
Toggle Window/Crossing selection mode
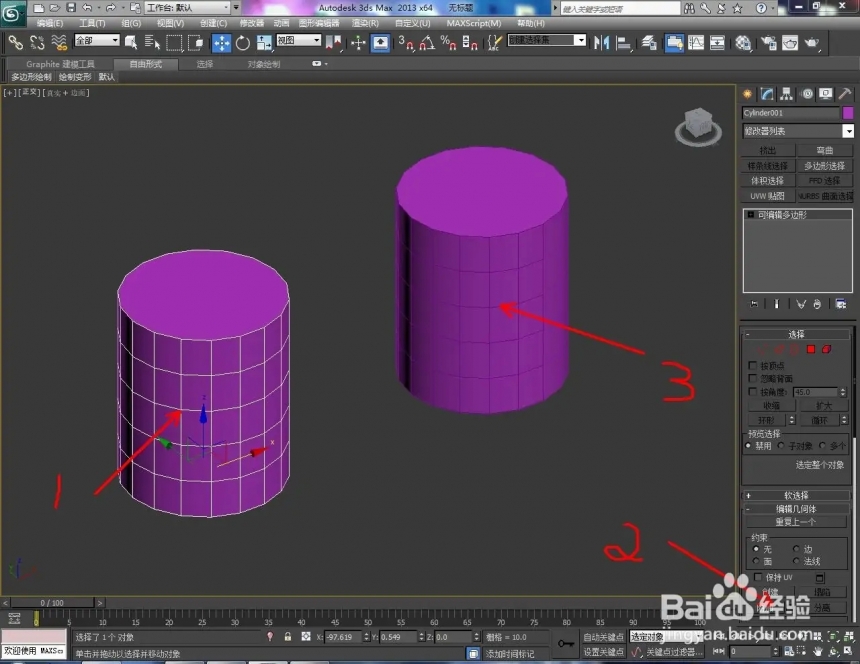pos(195,42)
